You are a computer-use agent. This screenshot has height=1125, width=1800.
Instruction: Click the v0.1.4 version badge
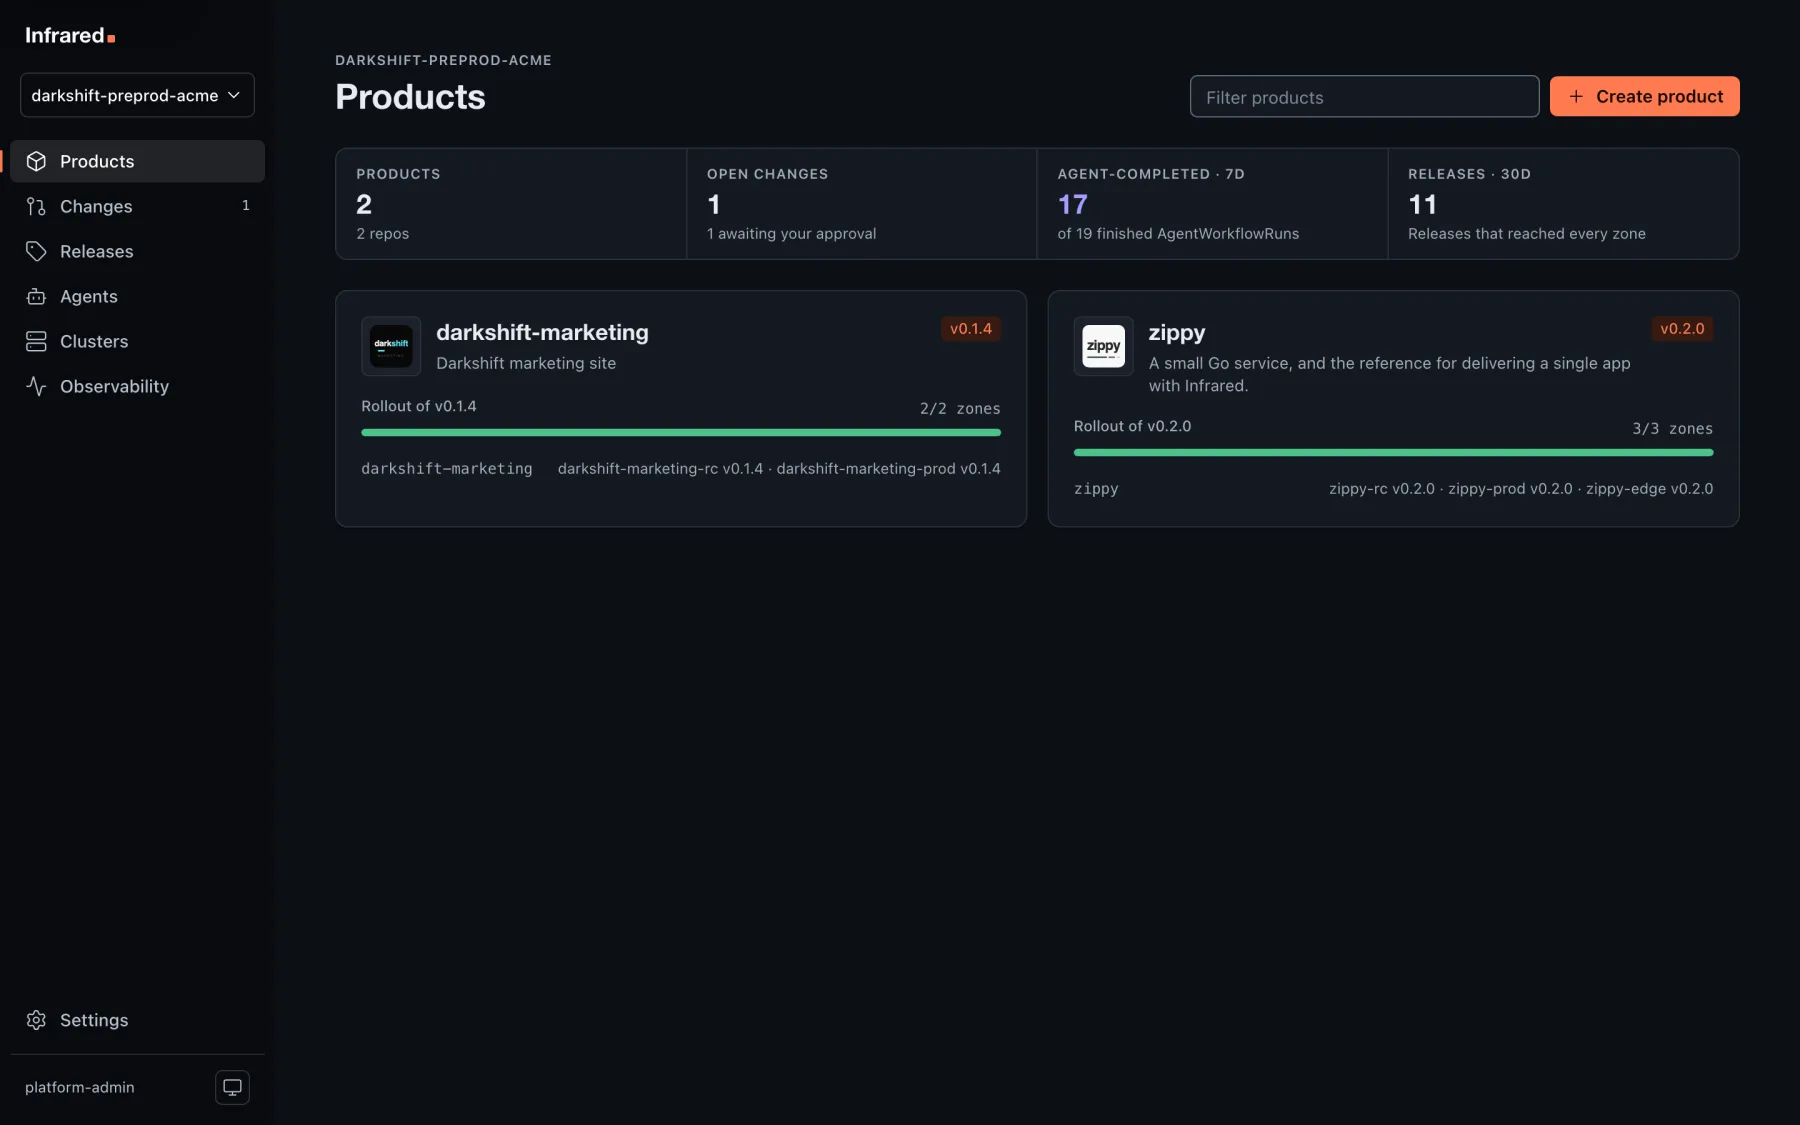point(971,329)
